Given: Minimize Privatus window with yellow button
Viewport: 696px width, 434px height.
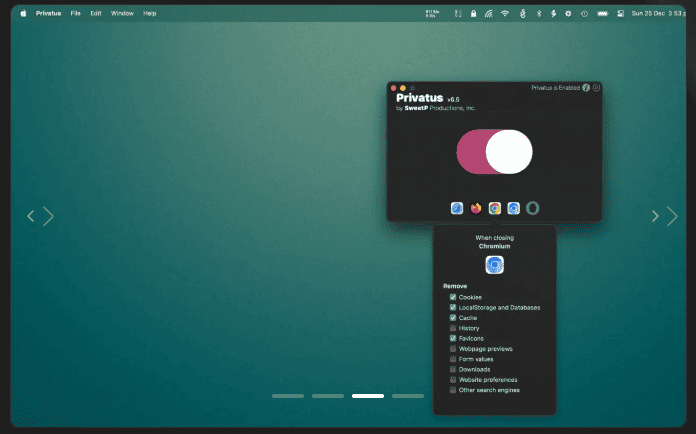Looking at the screenshot, I should tap(403, 88).
